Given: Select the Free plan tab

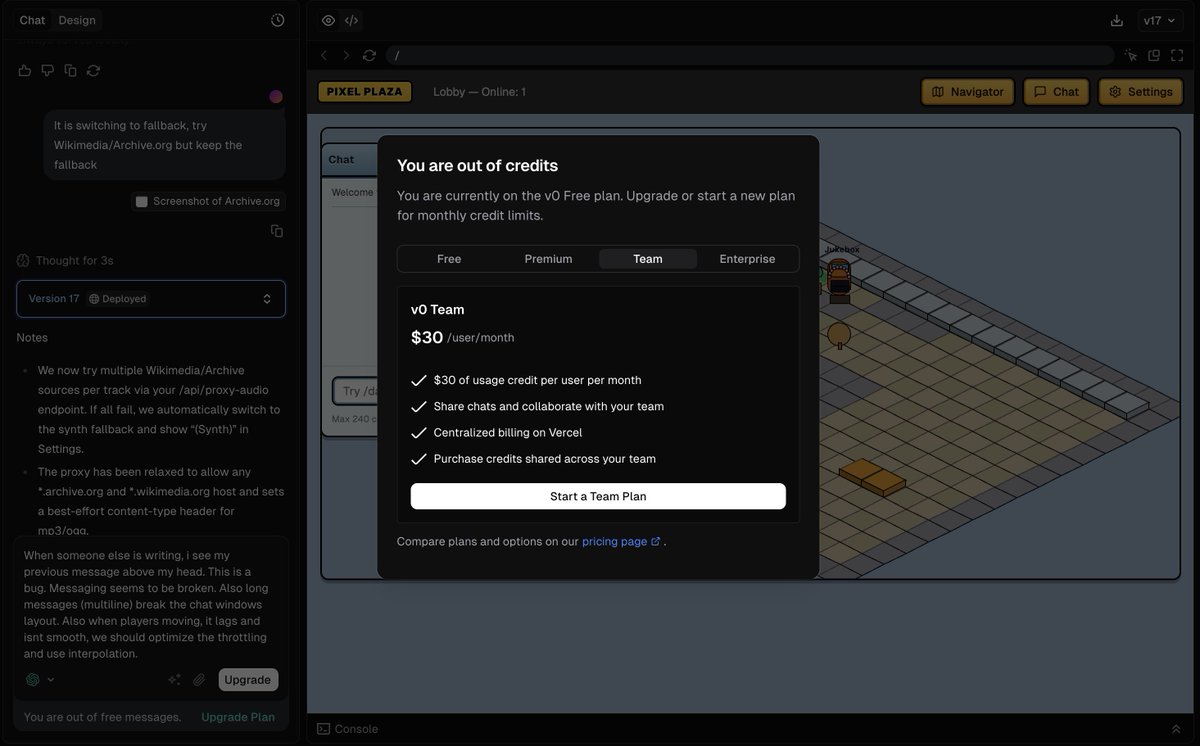Looking at the screenshot, I should pos(449,259).
